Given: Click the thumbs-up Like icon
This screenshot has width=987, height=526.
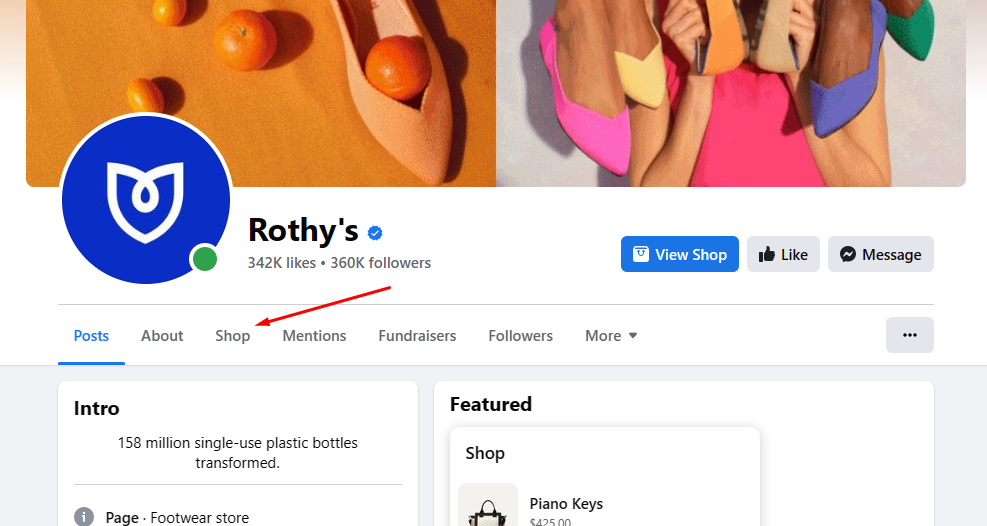Looking at the screenshot, I should point(767,254).
